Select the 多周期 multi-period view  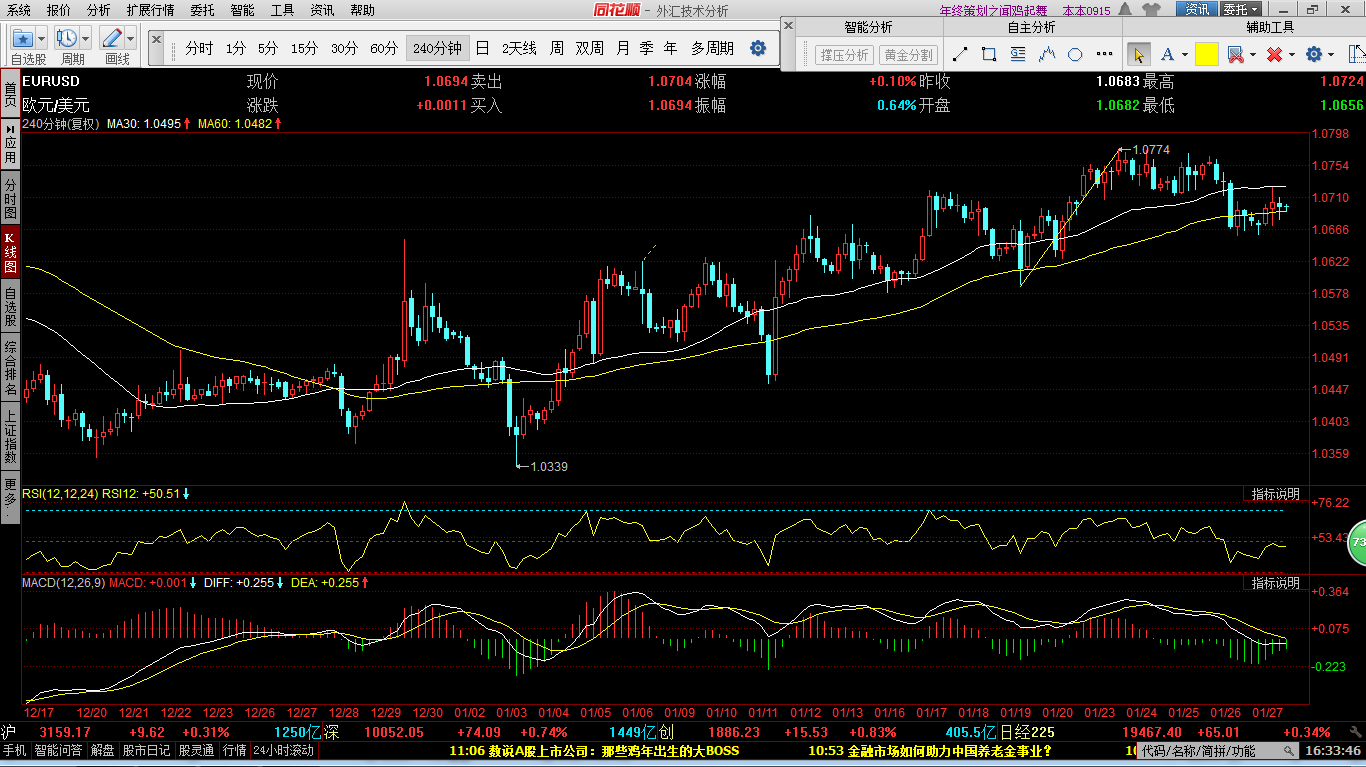point(712,48)
